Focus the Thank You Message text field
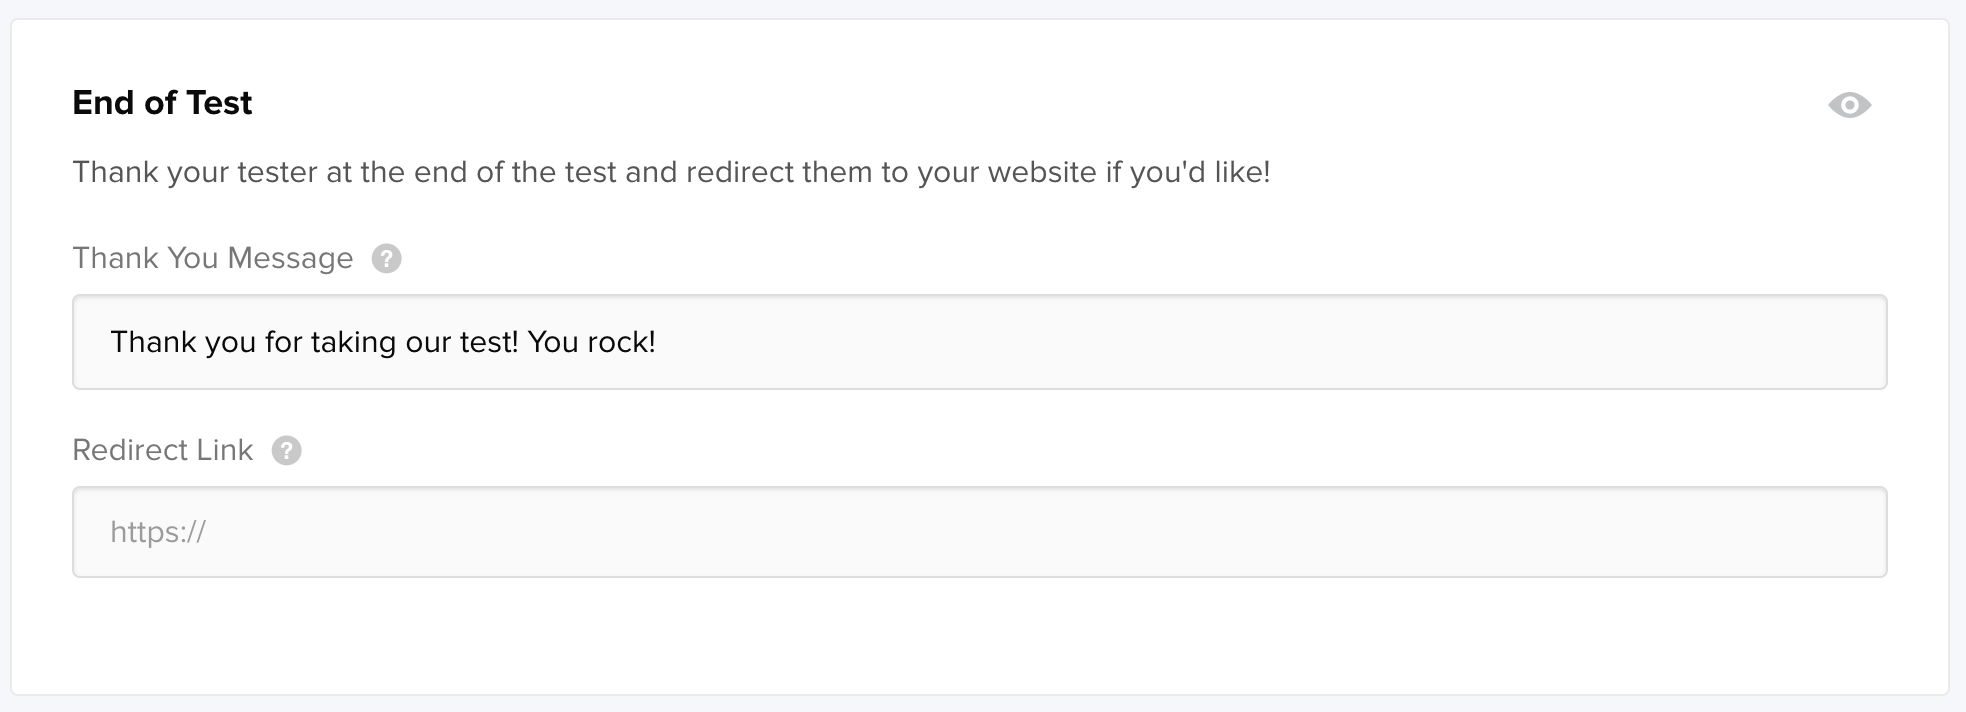Screen dimensions: 1966x712 point(979,342)
